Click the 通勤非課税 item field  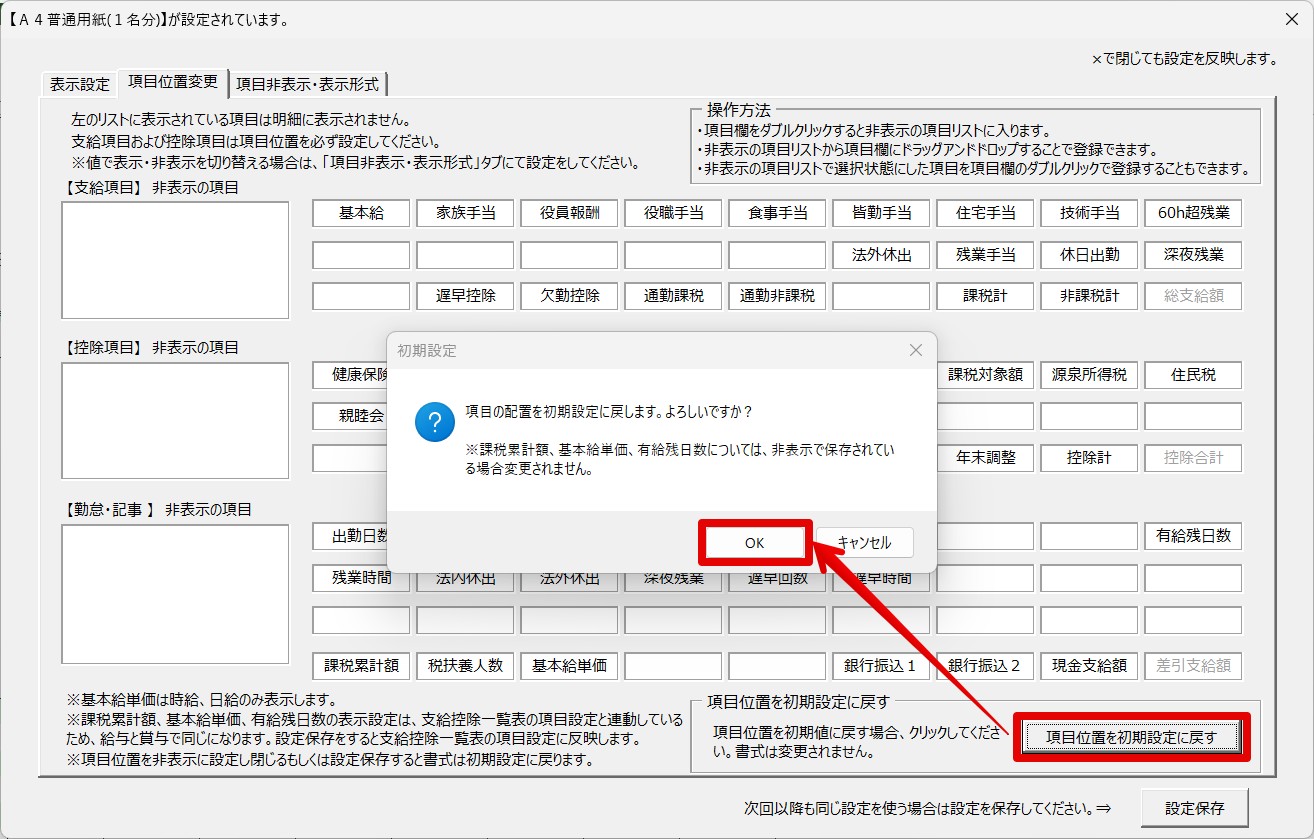(x=777, y=296)
